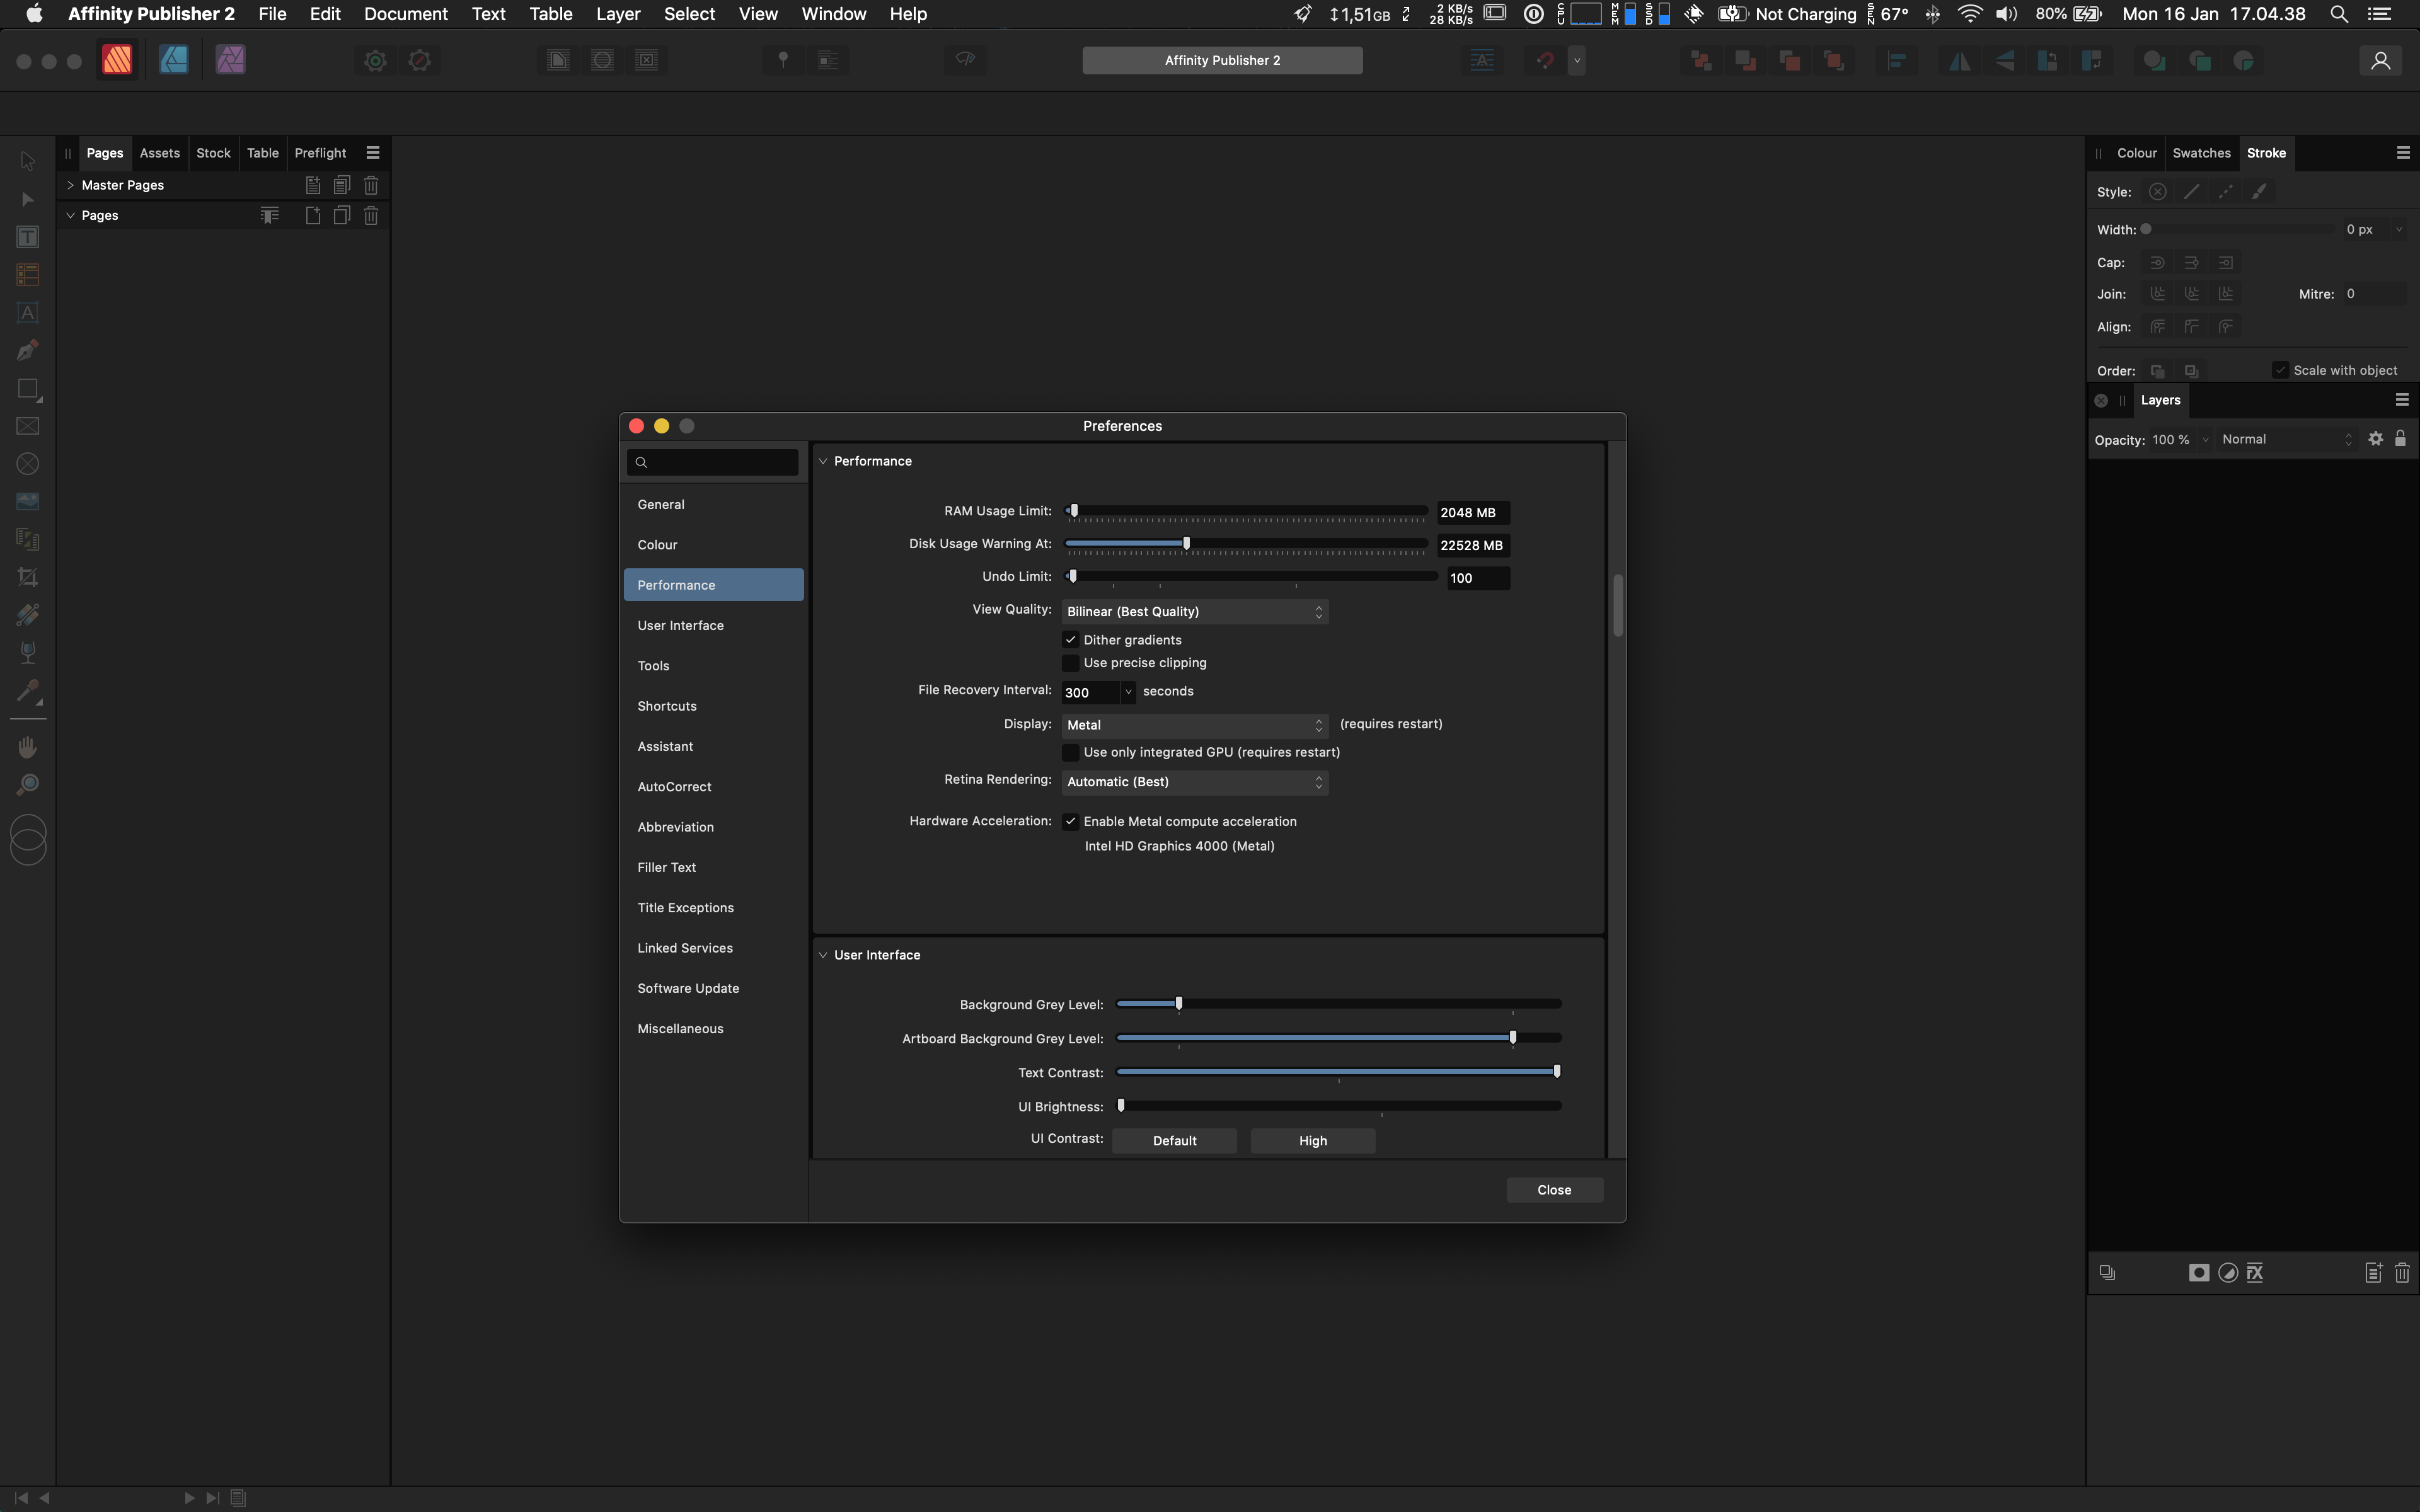The image size is (2420, 1512).
Task: Select the Pen tool in left toolbar
Action: point(28,350)
